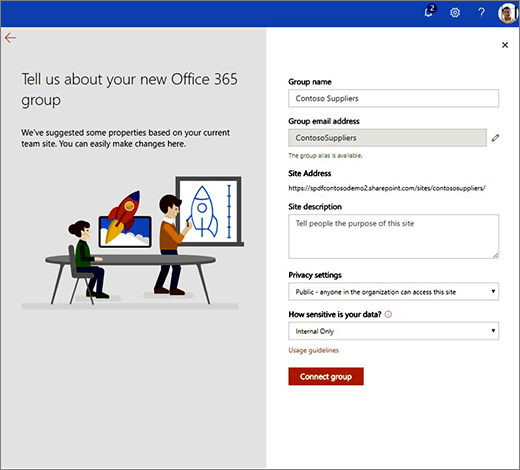Click the Connect group button

tap(326, 376)
